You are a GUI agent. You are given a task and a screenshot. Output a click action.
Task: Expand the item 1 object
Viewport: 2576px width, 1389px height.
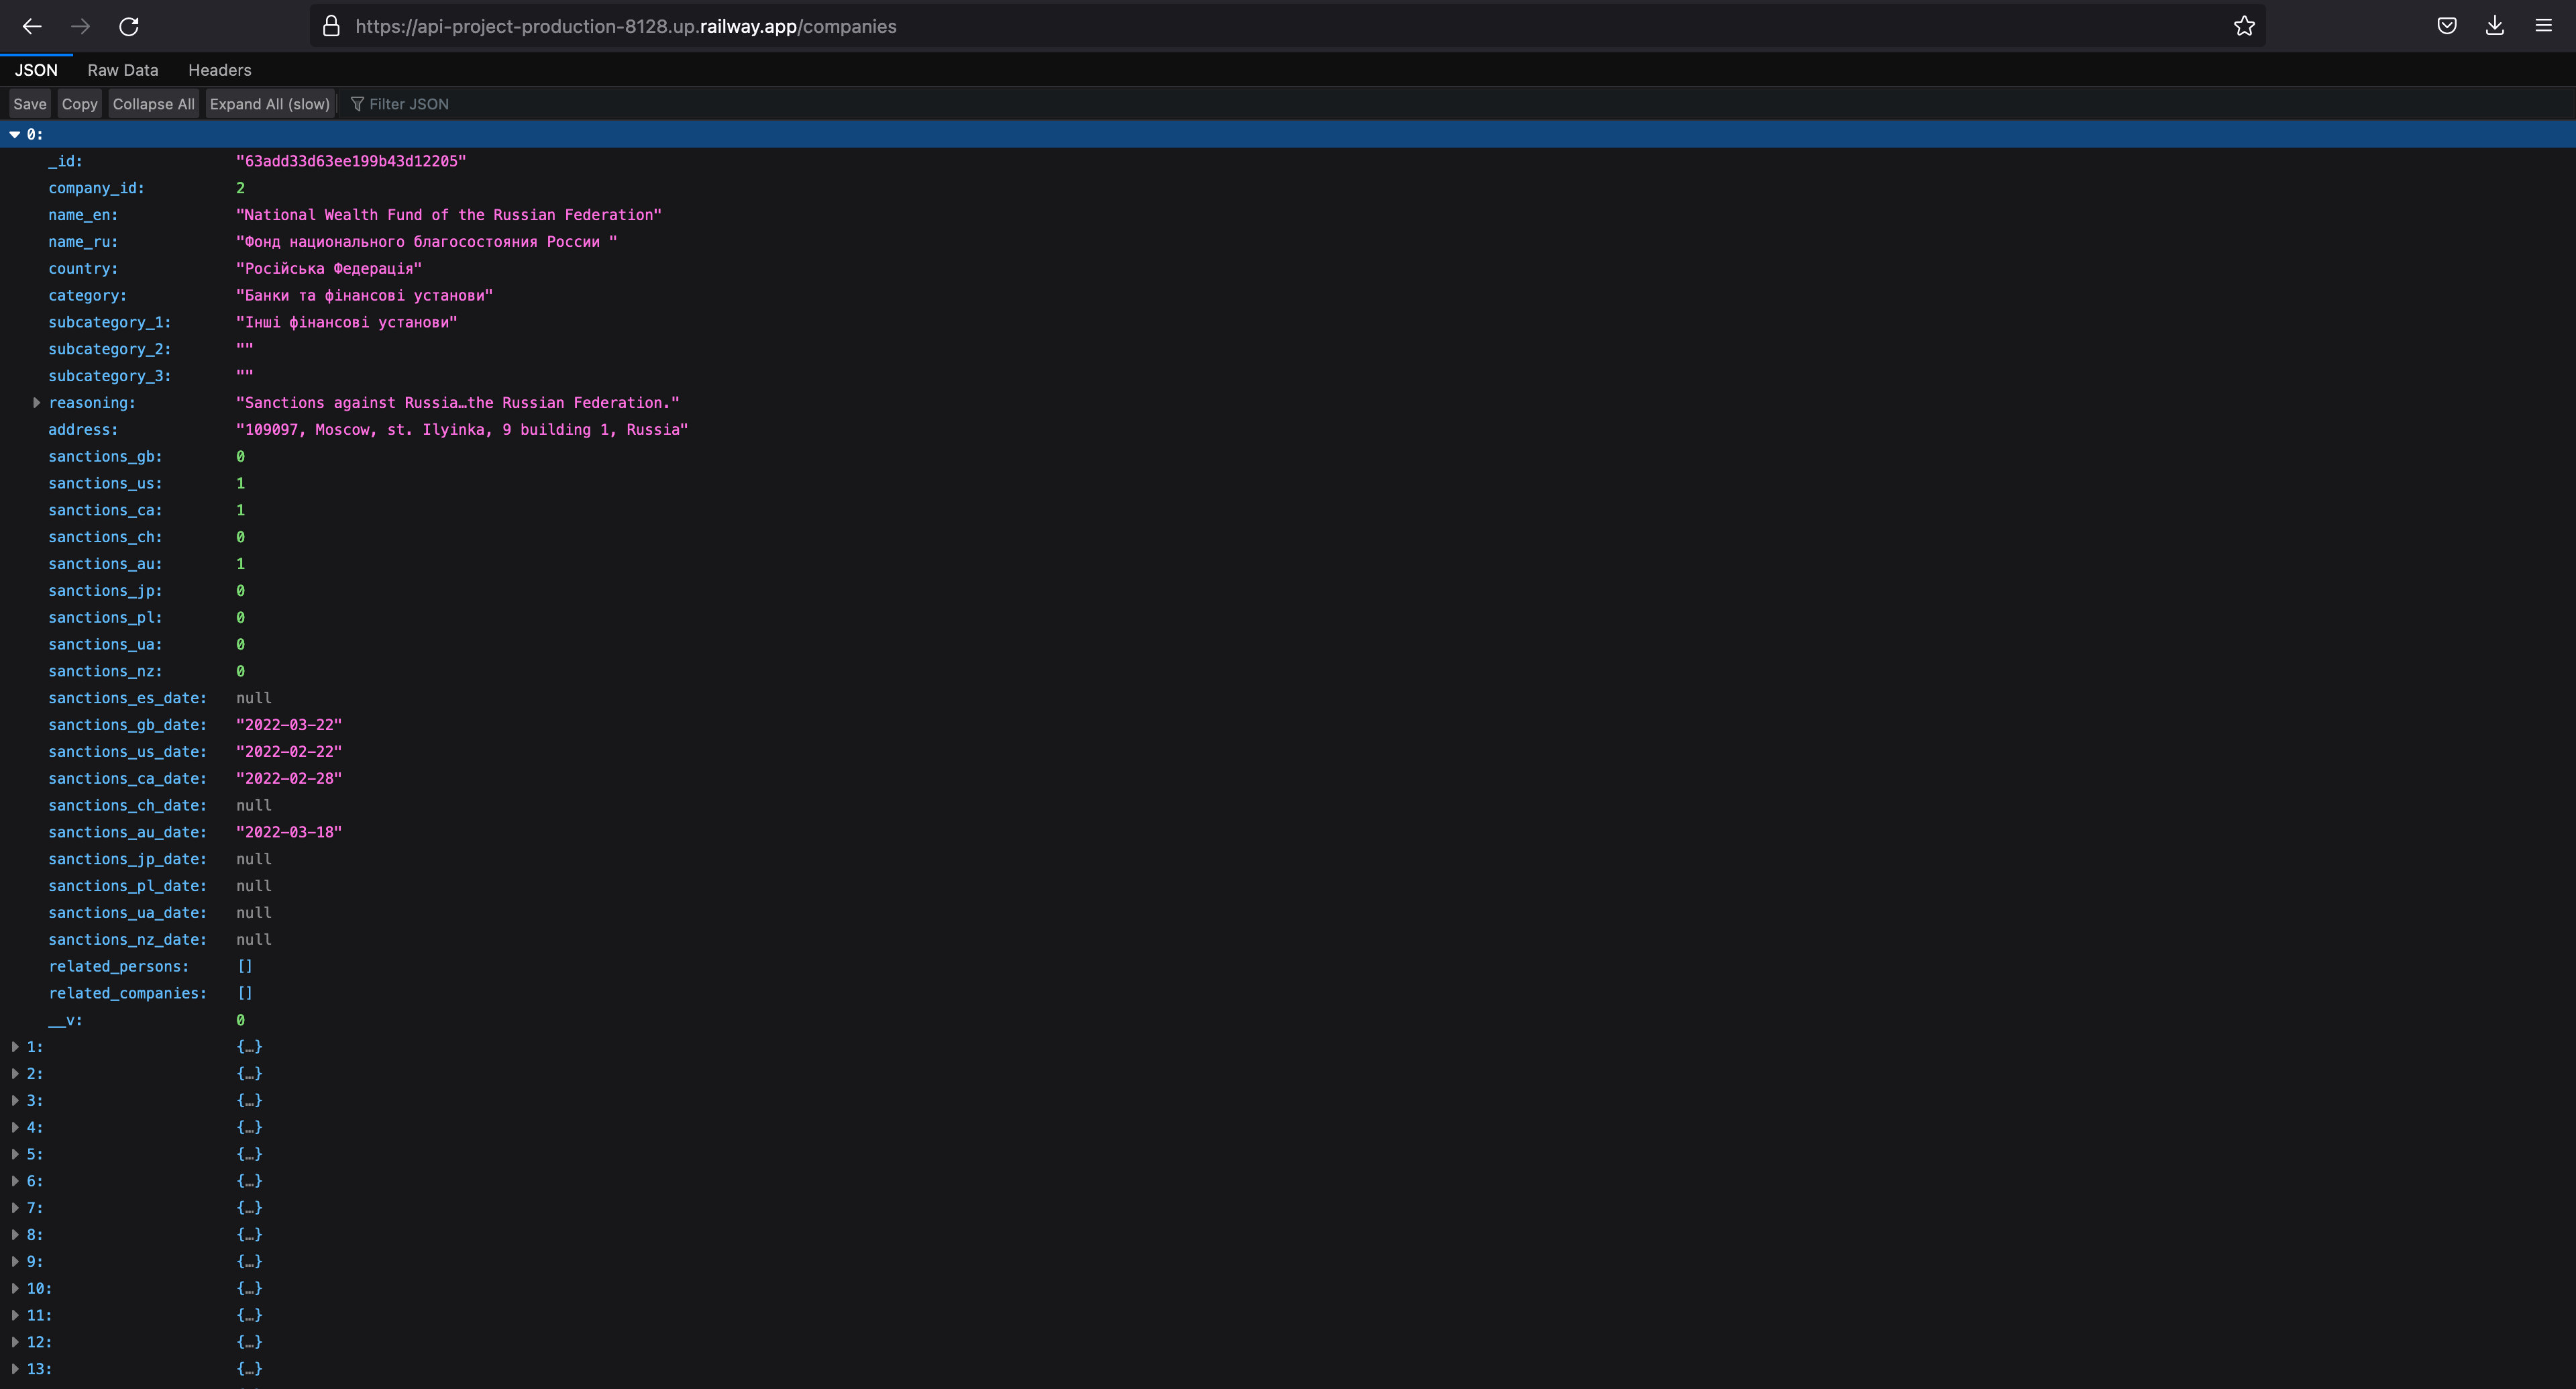pos(15,1047)
